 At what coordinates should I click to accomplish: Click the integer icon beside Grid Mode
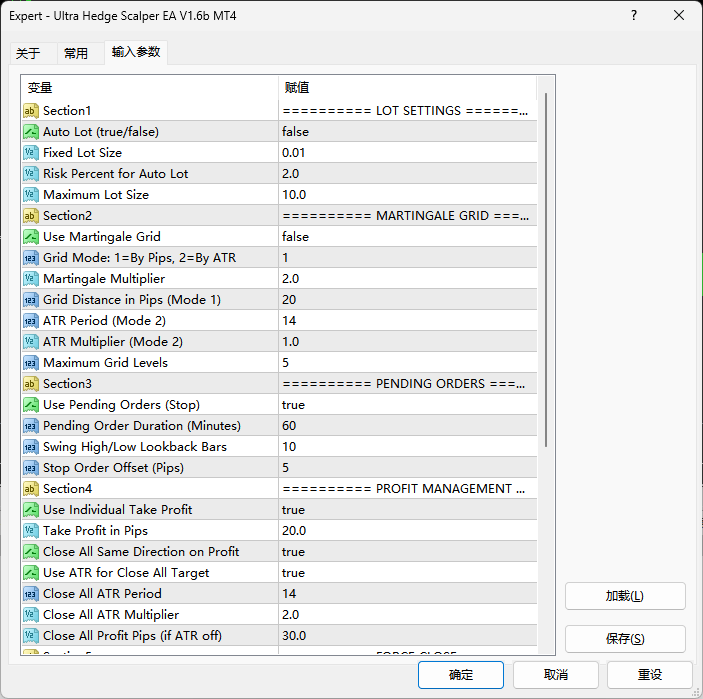[x=31, y=258]
